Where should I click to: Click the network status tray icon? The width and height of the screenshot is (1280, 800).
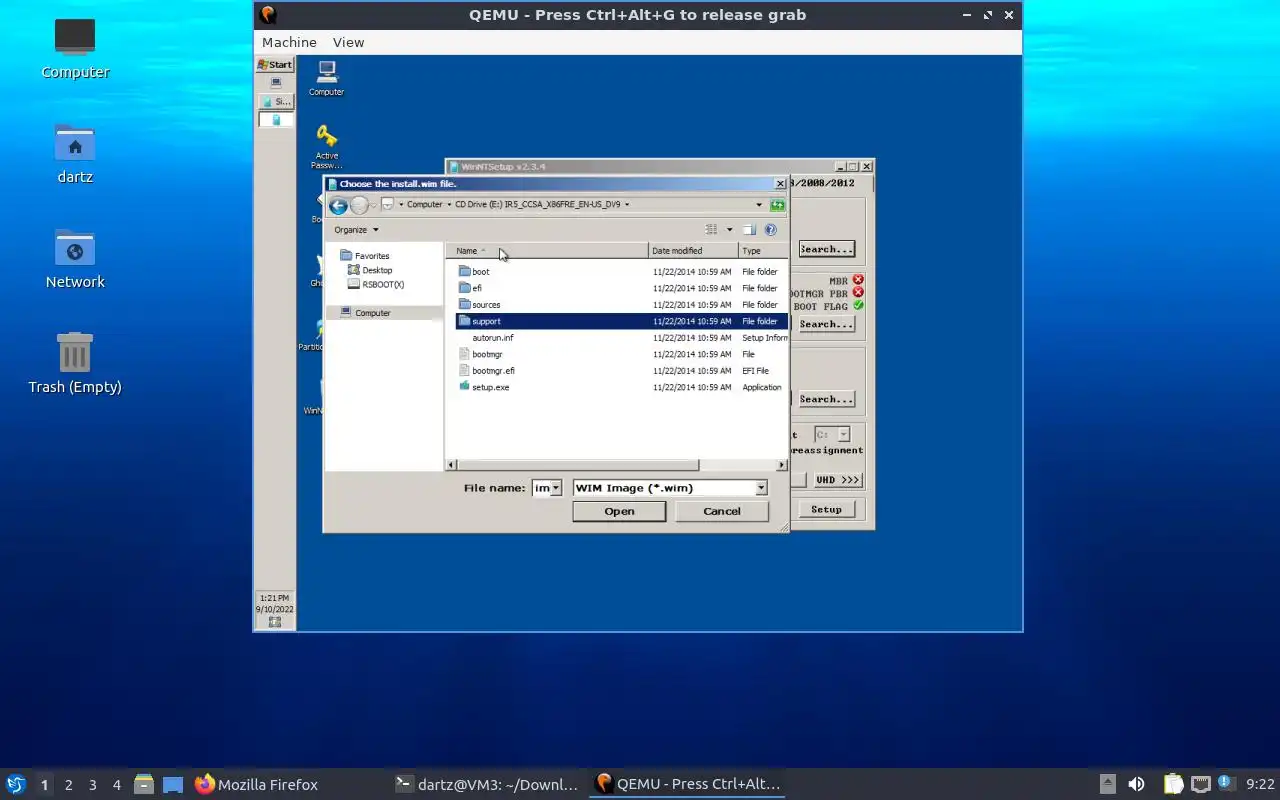click(x=1200, y=784)
